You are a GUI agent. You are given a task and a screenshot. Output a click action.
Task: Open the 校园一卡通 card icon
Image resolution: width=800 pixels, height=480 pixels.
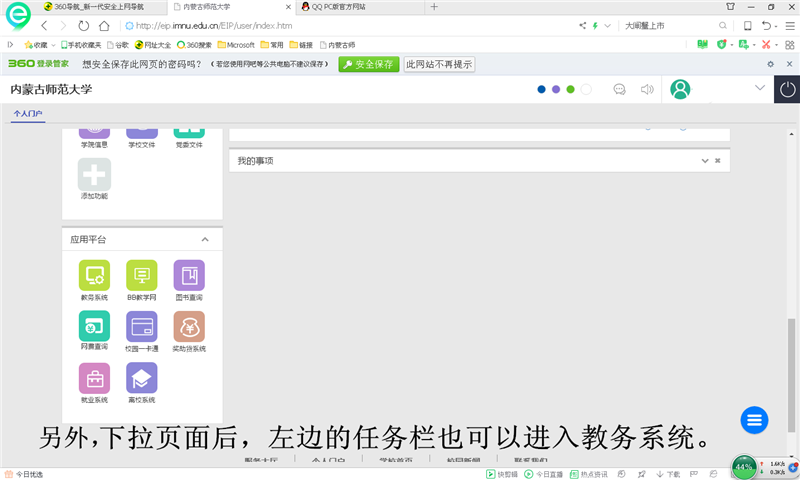[141, 326]
